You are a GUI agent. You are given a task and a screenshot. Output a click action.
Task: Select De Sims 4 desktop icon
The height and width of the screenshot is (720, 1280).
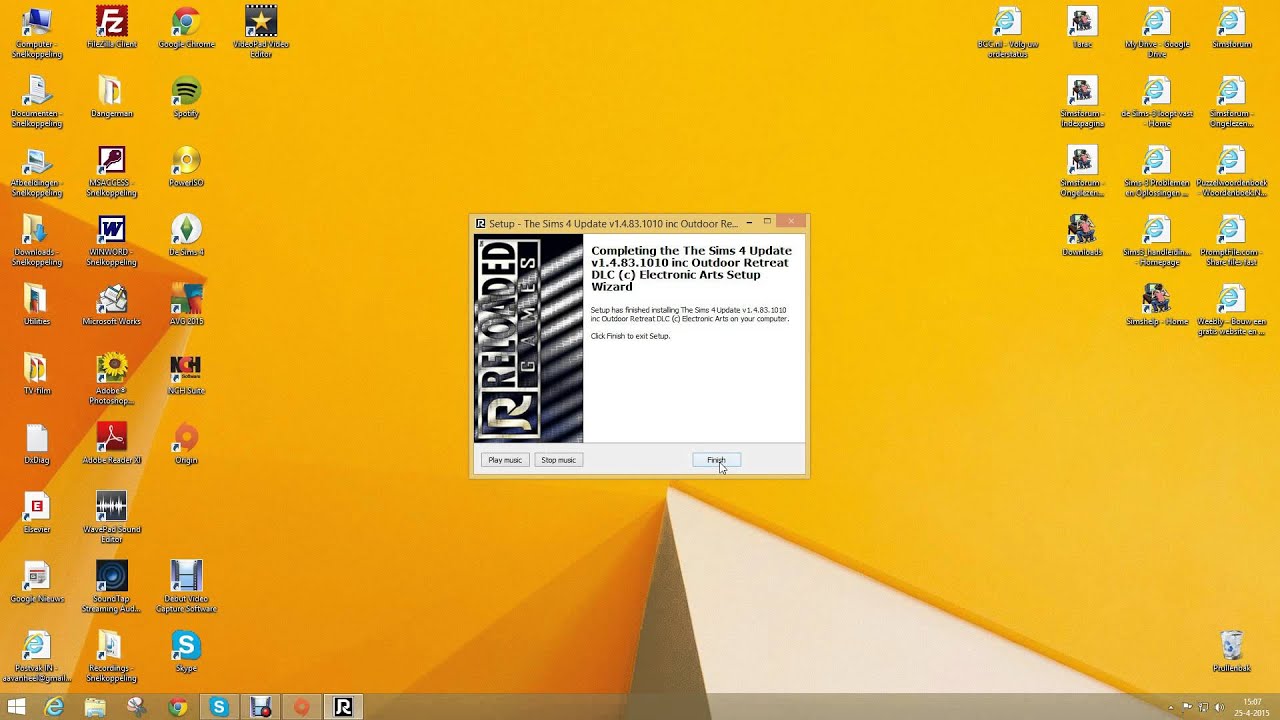point(186,235)
